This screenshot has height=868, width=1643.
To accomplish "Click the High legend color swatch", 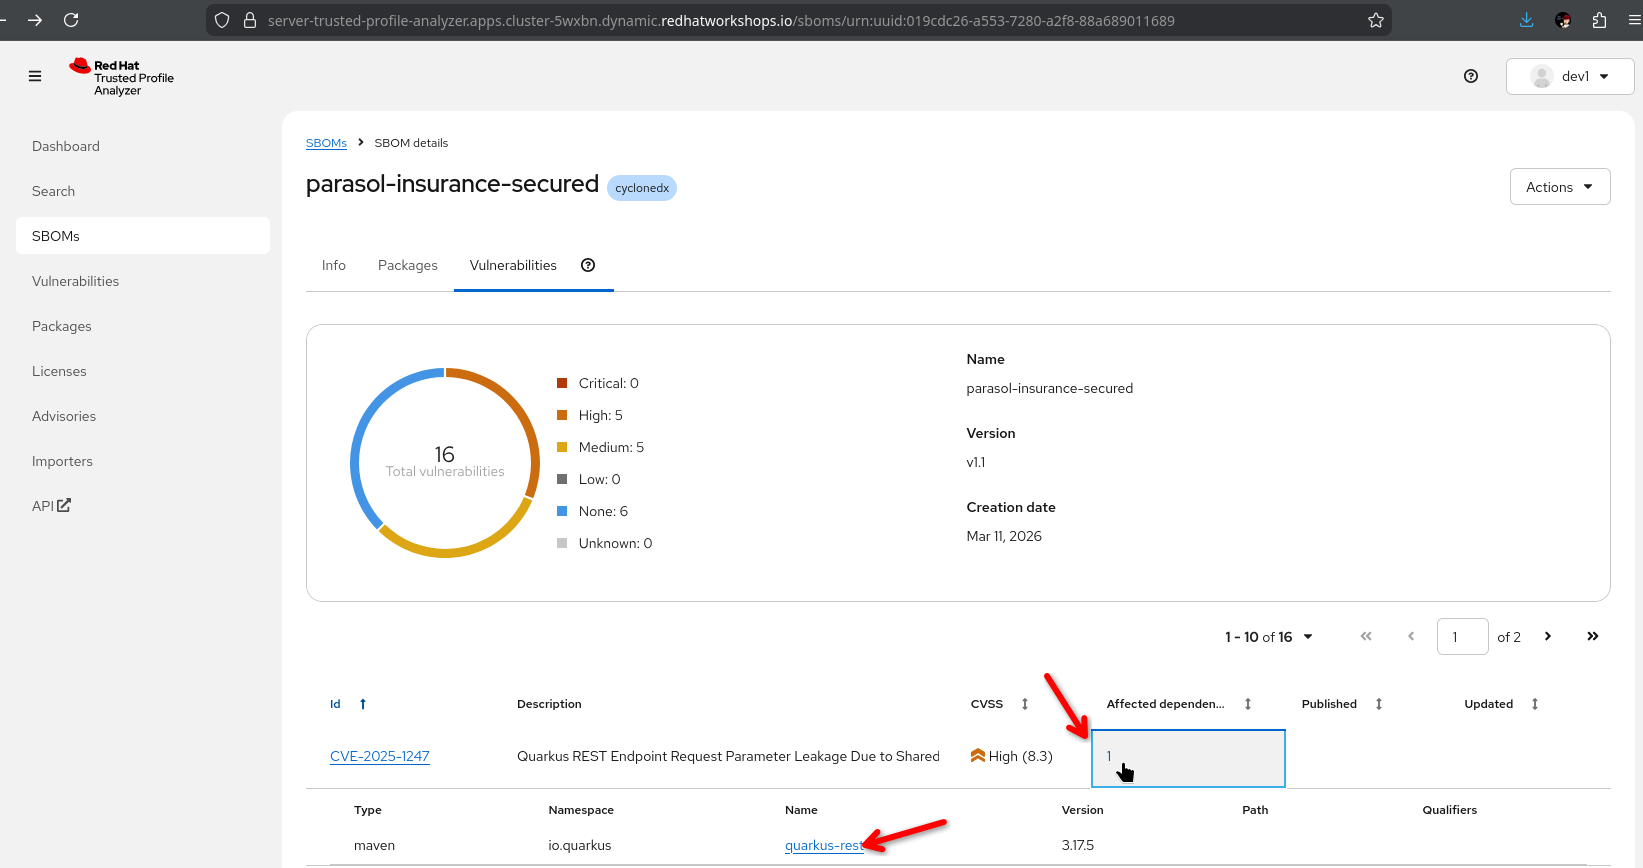I will 562,415.
